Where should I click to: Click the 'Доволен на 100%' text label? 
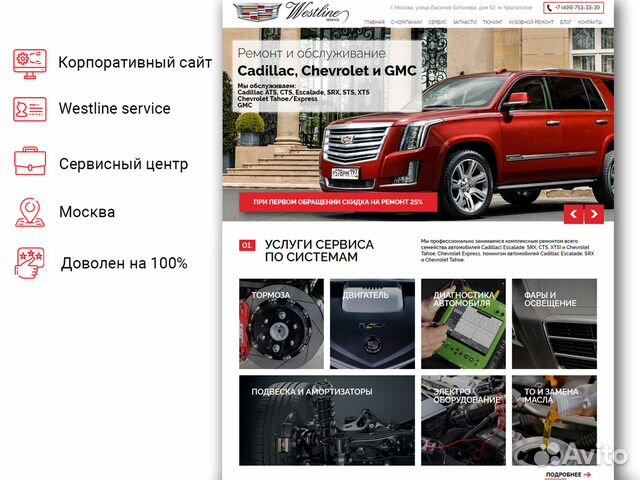pos(124,263)
